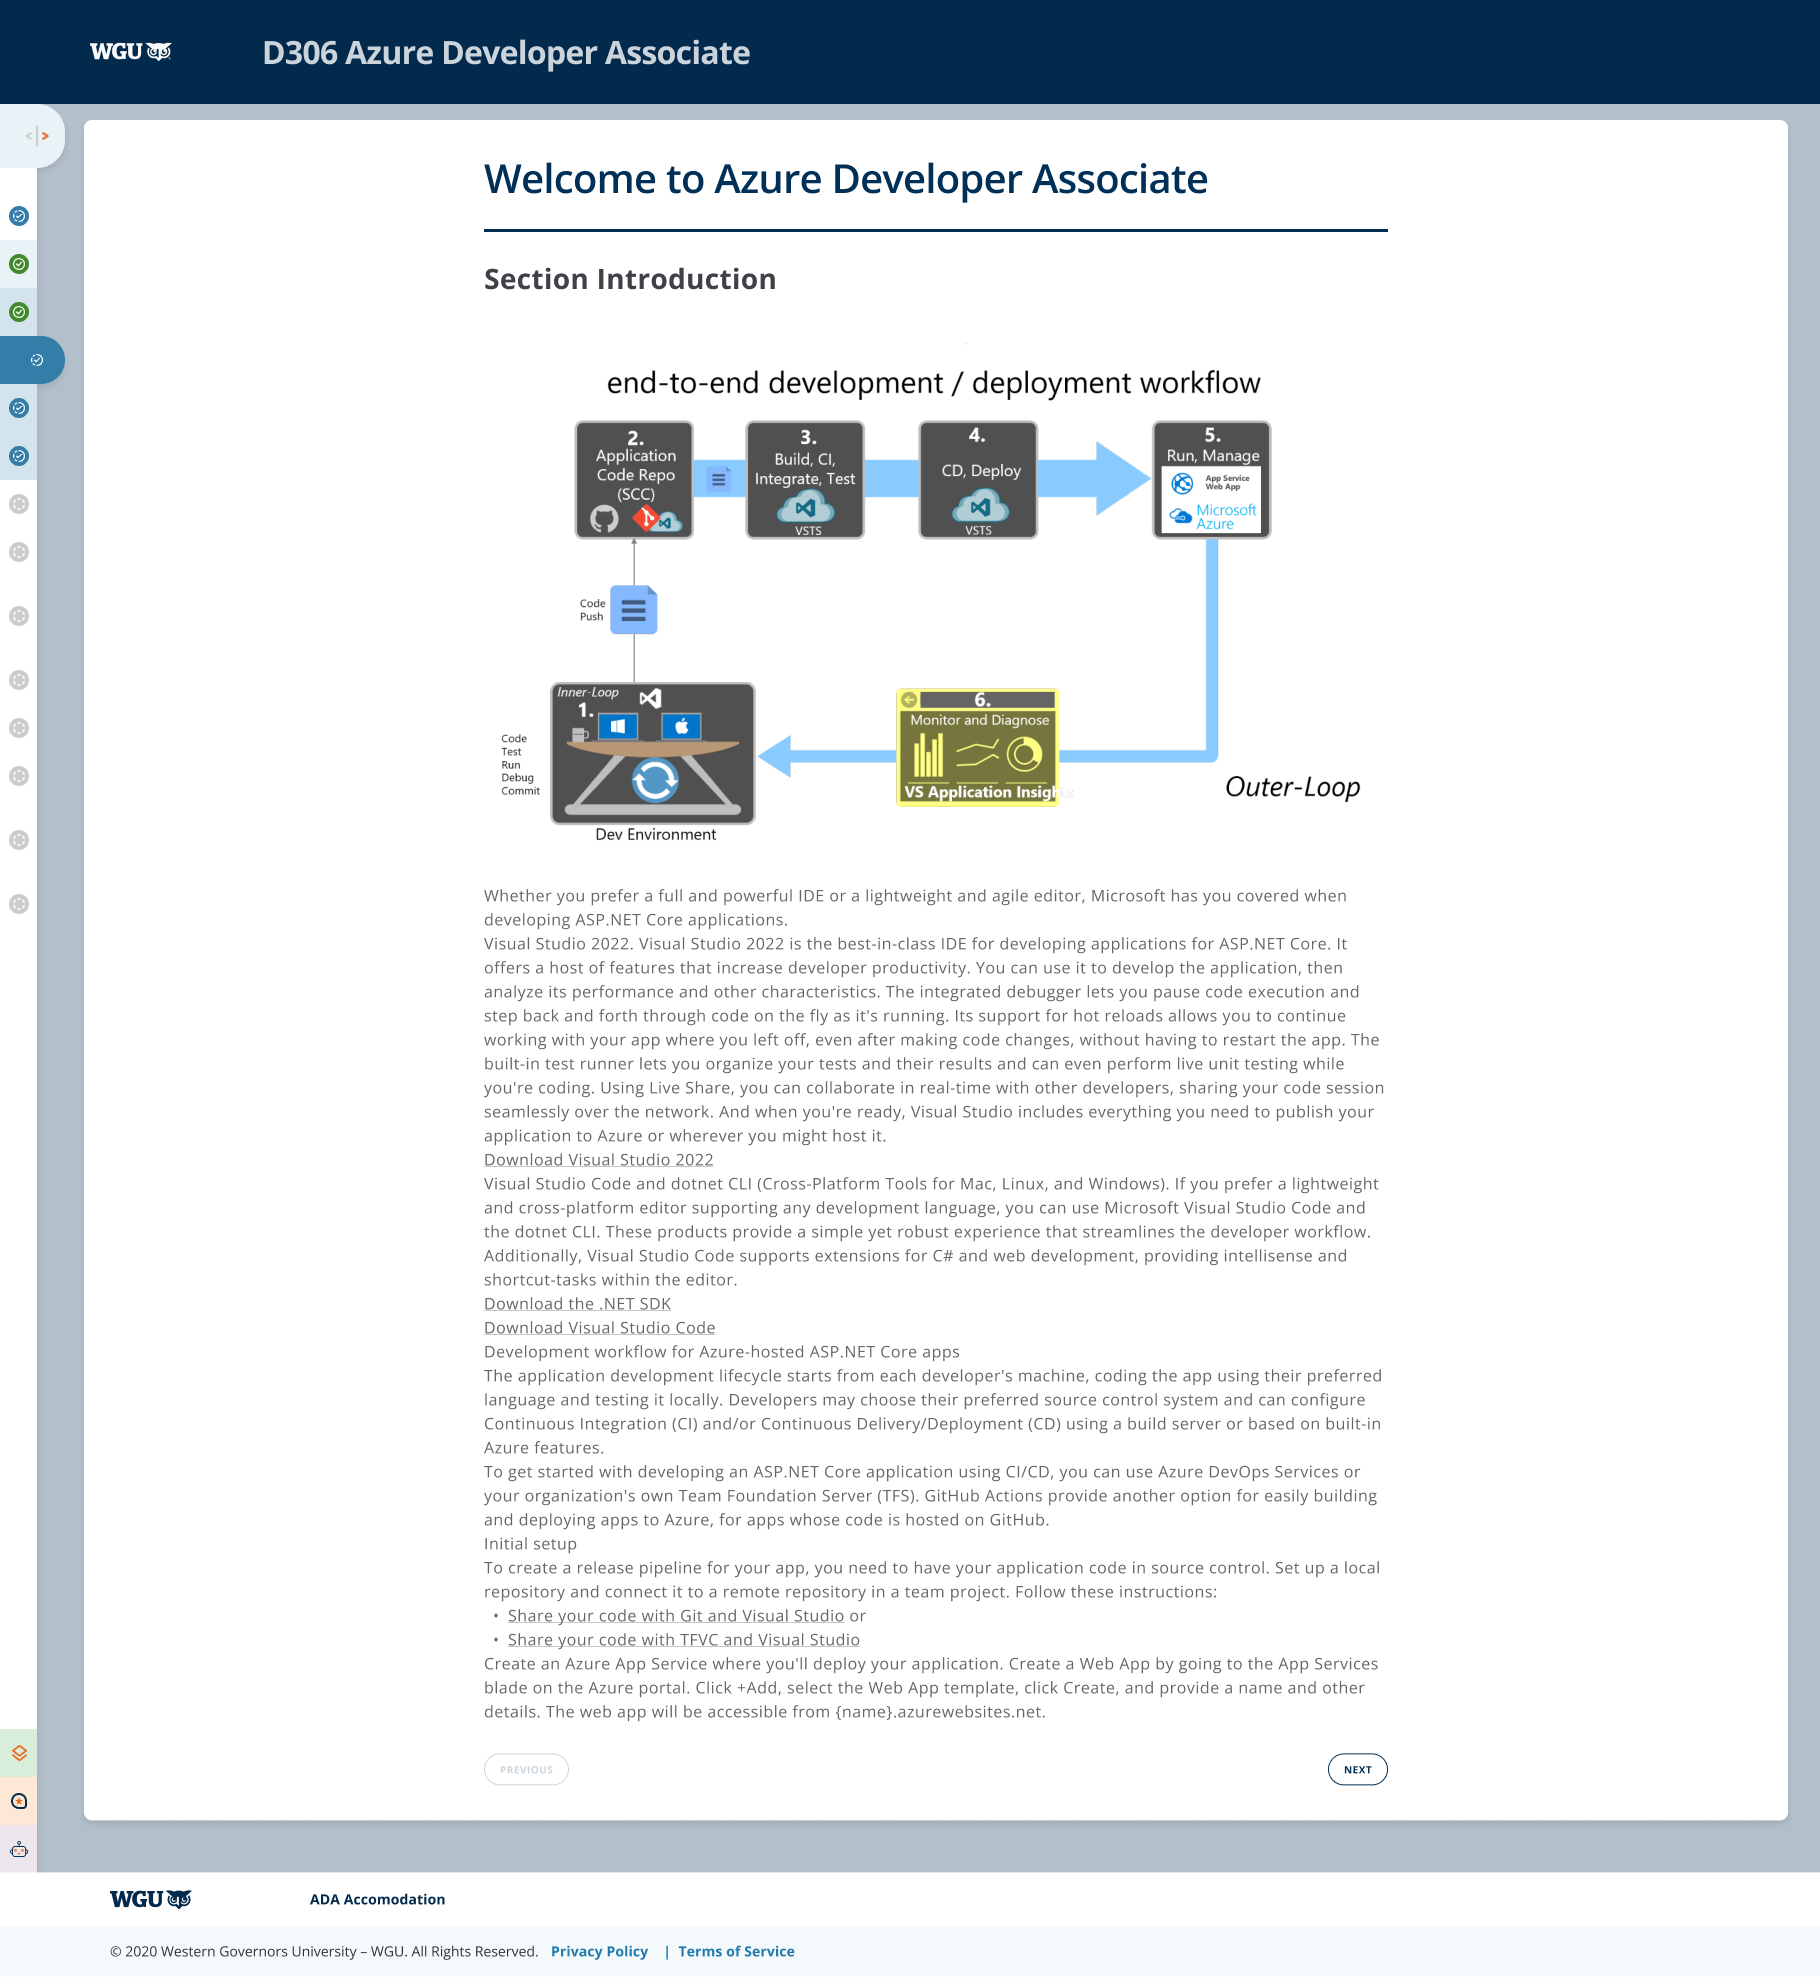Click the Windows monitor icon in Dev Environment

[618, 726]
